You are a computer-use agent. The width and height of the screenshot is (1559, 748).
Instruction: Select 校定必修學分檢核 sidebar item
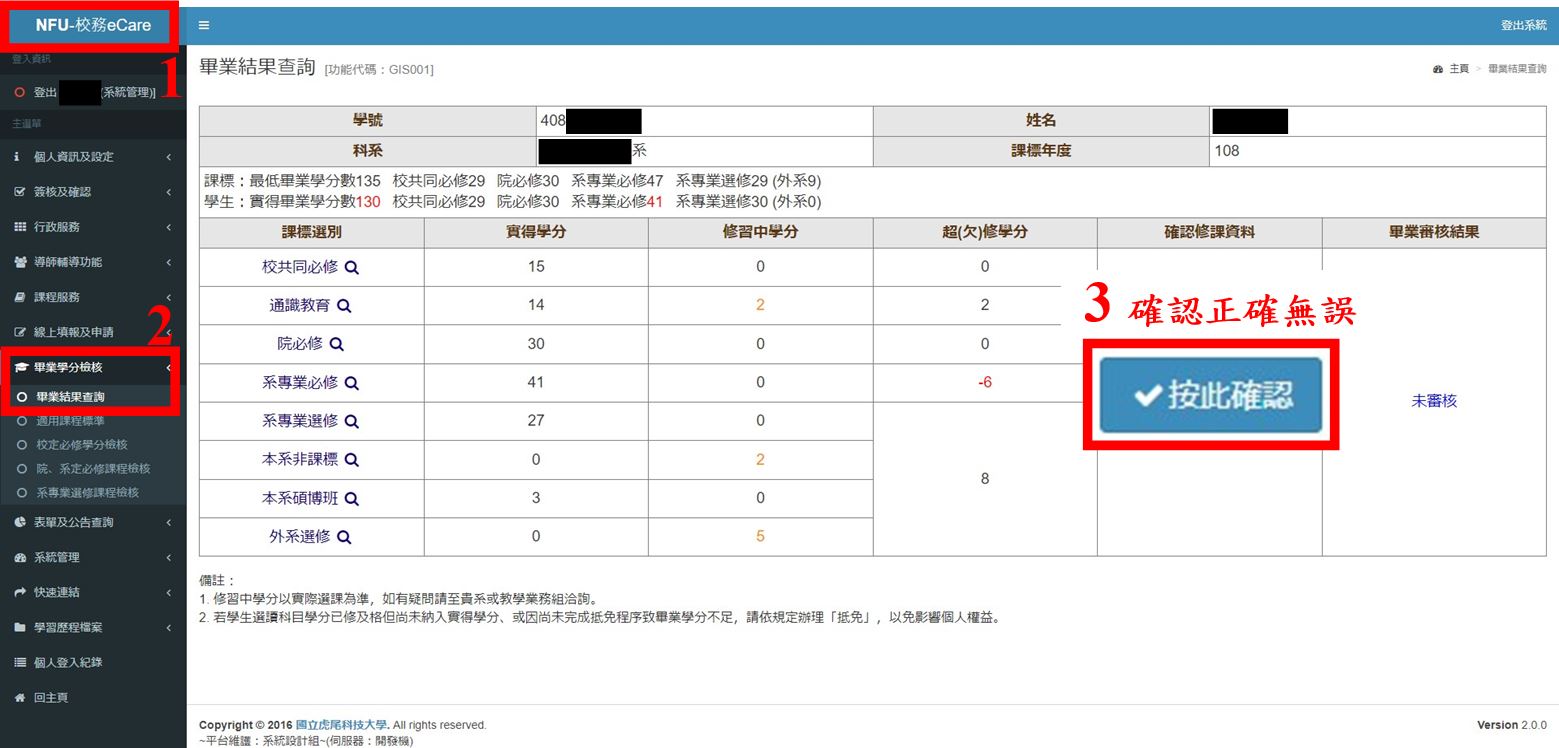(82, 445)
